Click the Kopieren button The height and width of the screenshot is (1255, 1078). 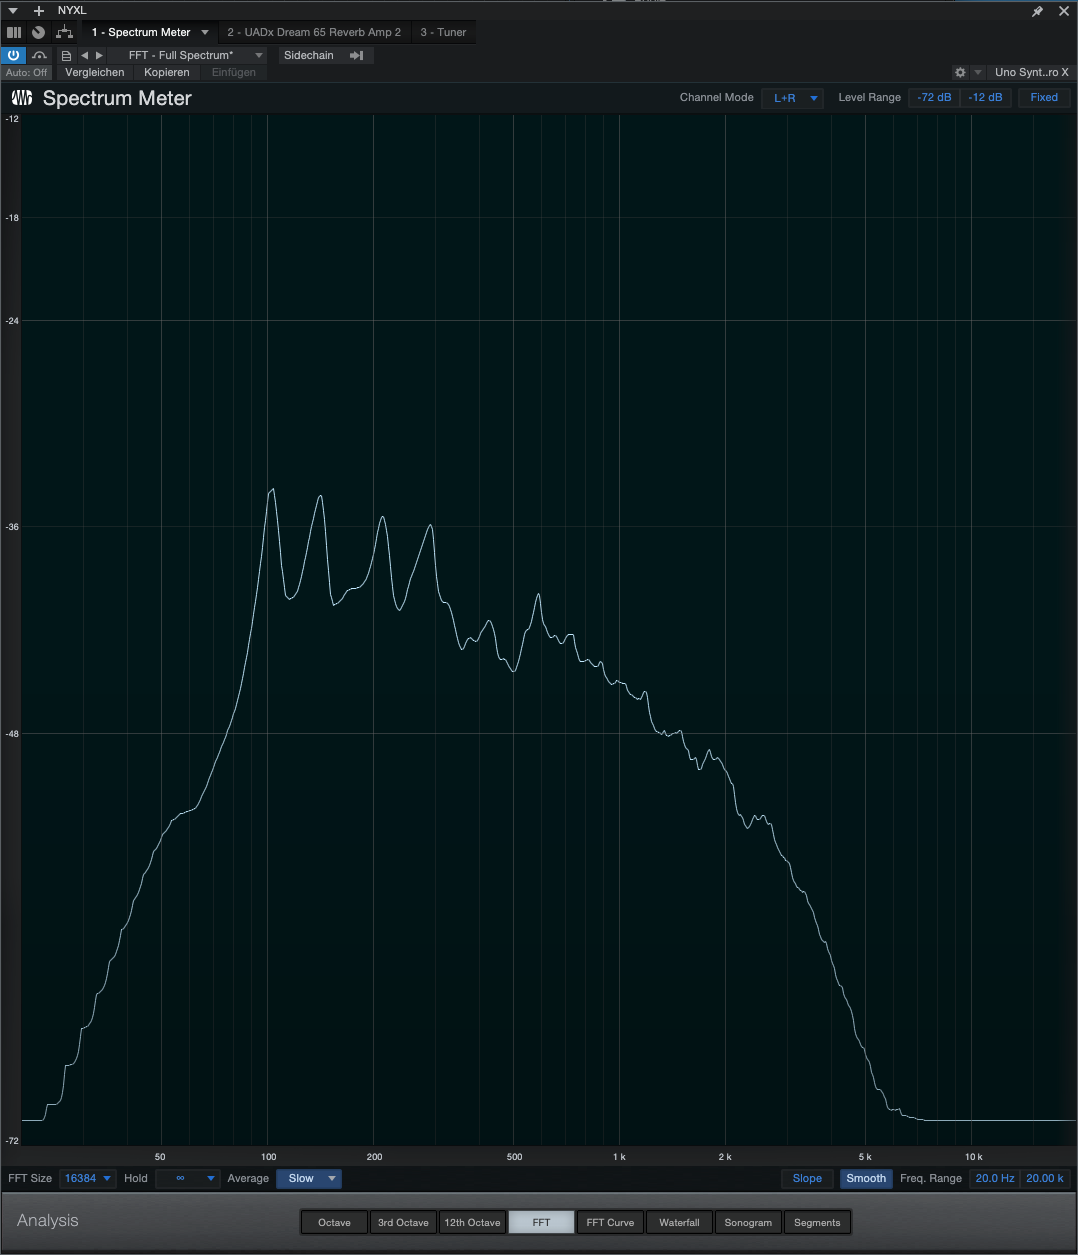167,73
